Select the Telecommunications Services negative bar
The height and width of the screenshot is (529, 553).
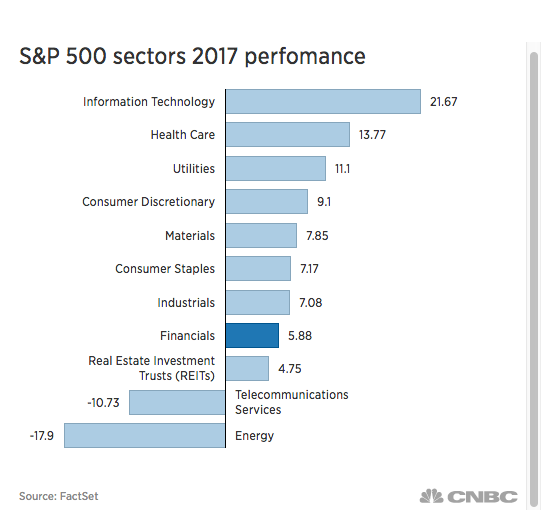coord(177,402)
